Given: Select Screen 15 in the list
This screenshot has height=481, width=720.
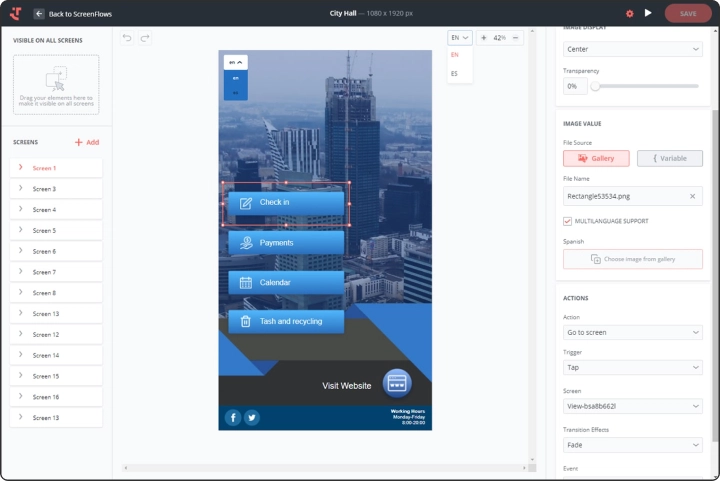Looking at the screenshot, I should tap(56, 376).
